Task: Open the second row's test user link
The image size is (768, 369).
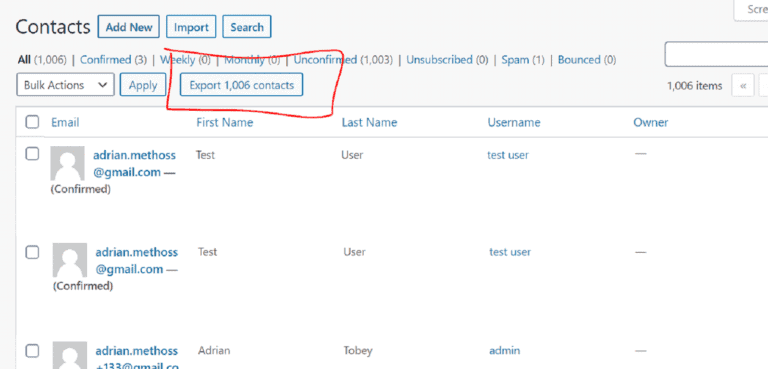Action: tap(510, 252)
